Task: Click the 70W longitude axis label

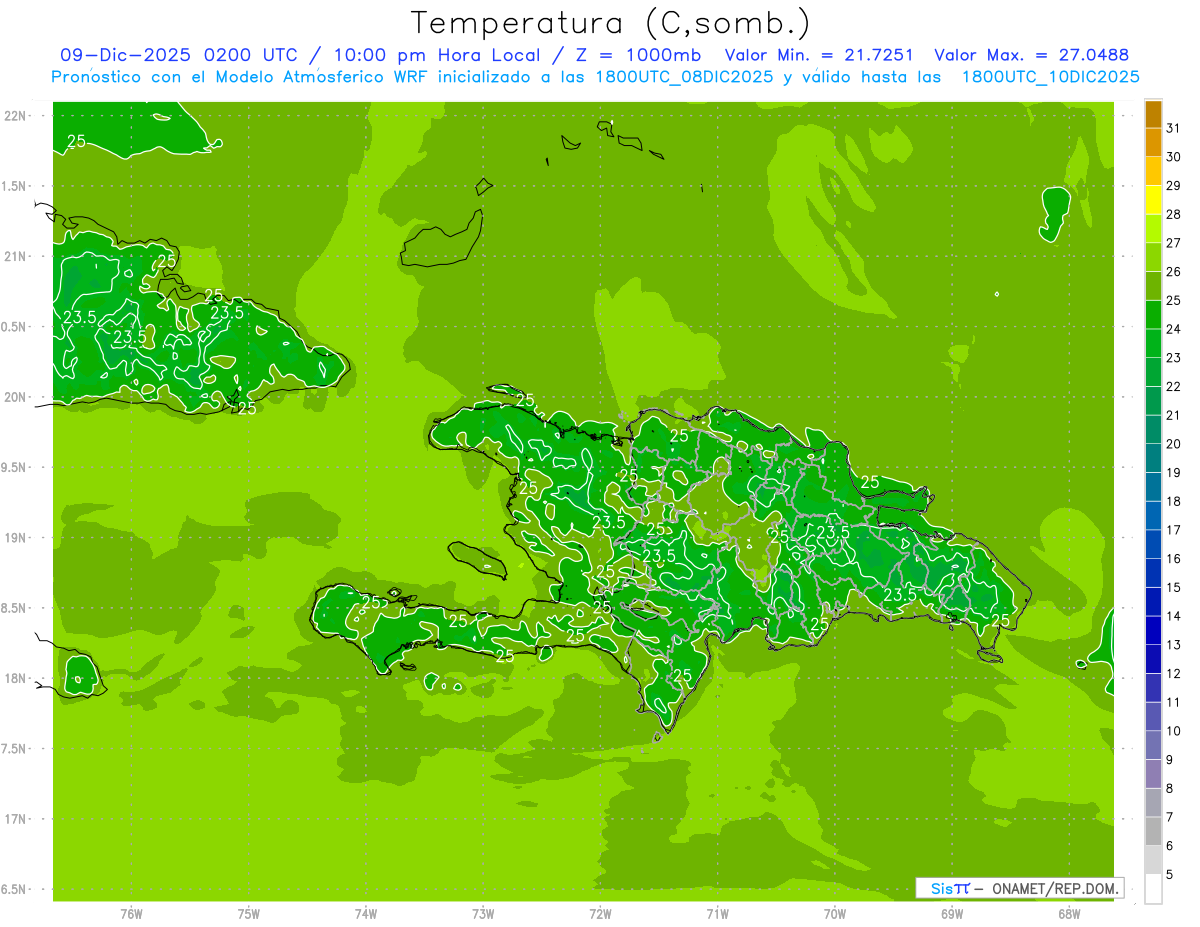Action: (x=834, y=913)
